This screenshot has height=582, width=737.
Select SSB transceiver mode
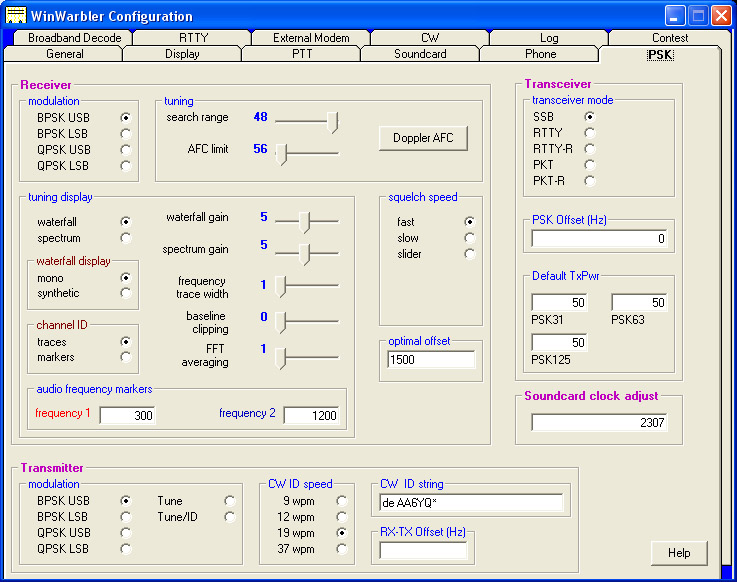(x=589, y=117)
